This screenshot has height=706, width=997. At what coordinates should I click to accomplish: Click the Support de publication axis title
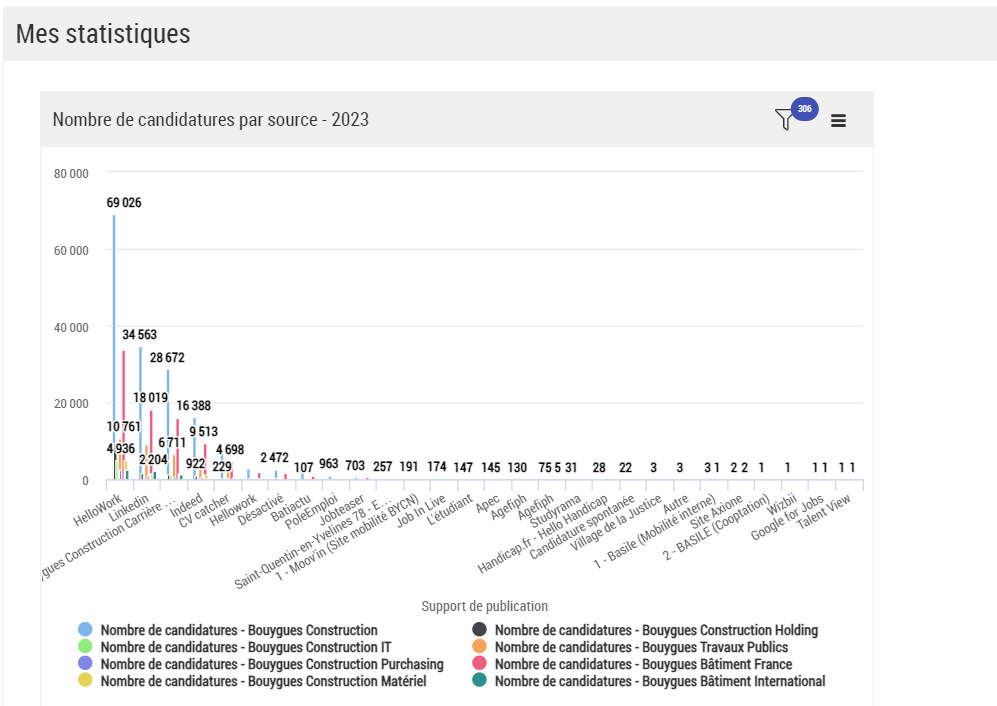(484, 606)
